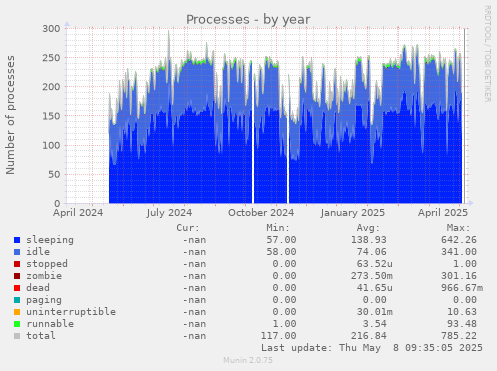Screen dimensions: 497x371
Task: Click the "Last update" timestamp text
Action: pyautogui.click(x=372, y=348)
